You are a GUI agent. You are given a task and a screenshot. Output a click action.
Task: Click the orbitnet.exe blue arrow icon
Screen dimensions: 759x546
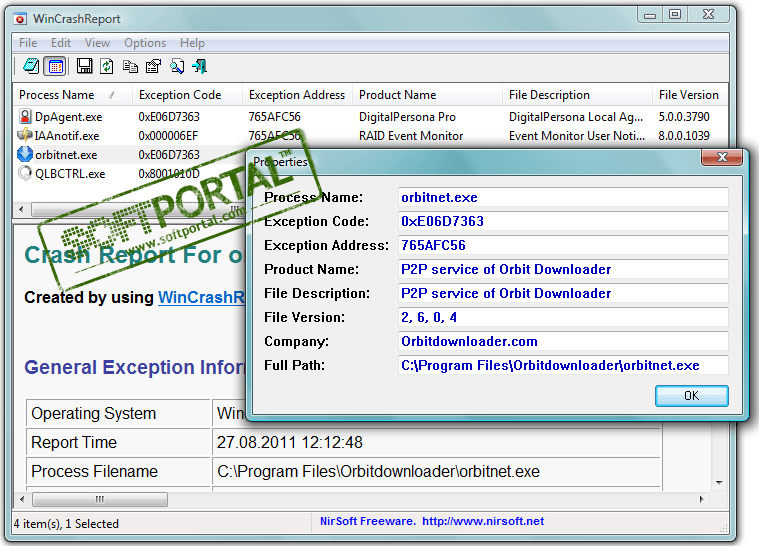point(25,154)
